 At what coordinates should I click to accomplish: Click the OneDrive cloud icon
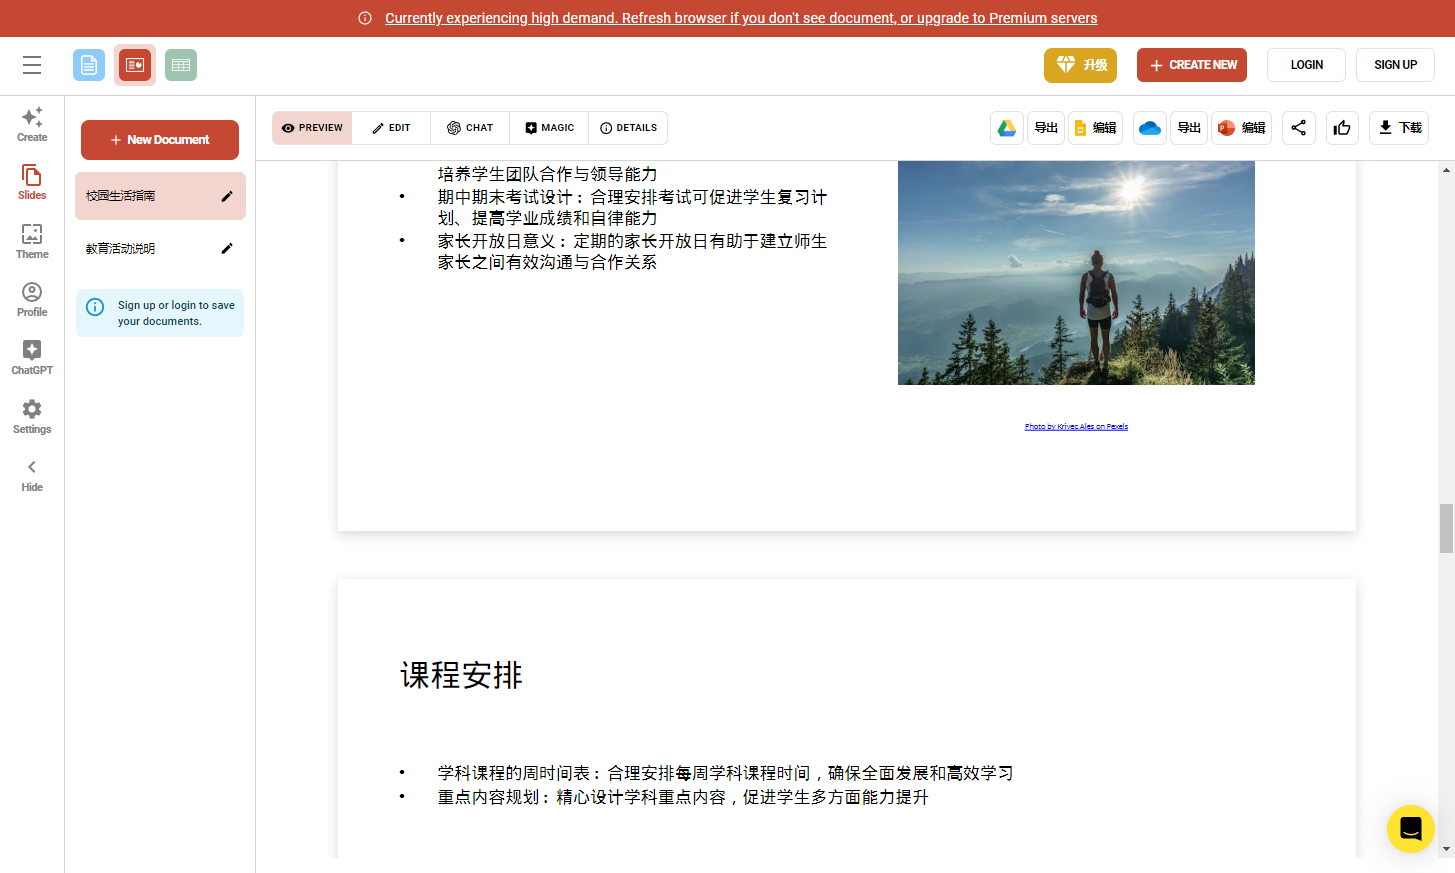(x=1150, y=128)
